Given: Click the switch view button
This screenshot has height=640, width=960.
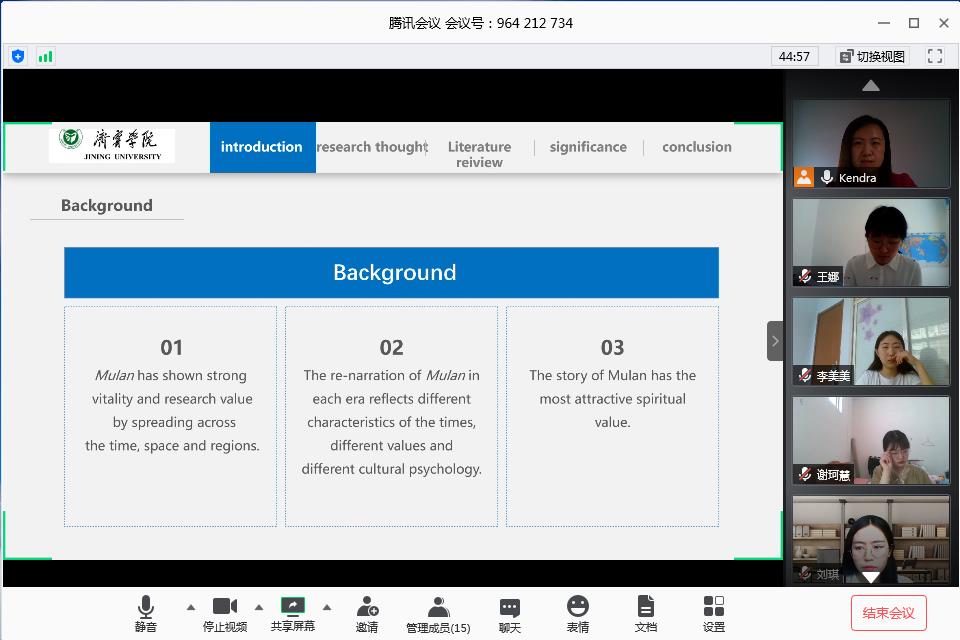Looking at the screenshot, I should pos(872,56).
